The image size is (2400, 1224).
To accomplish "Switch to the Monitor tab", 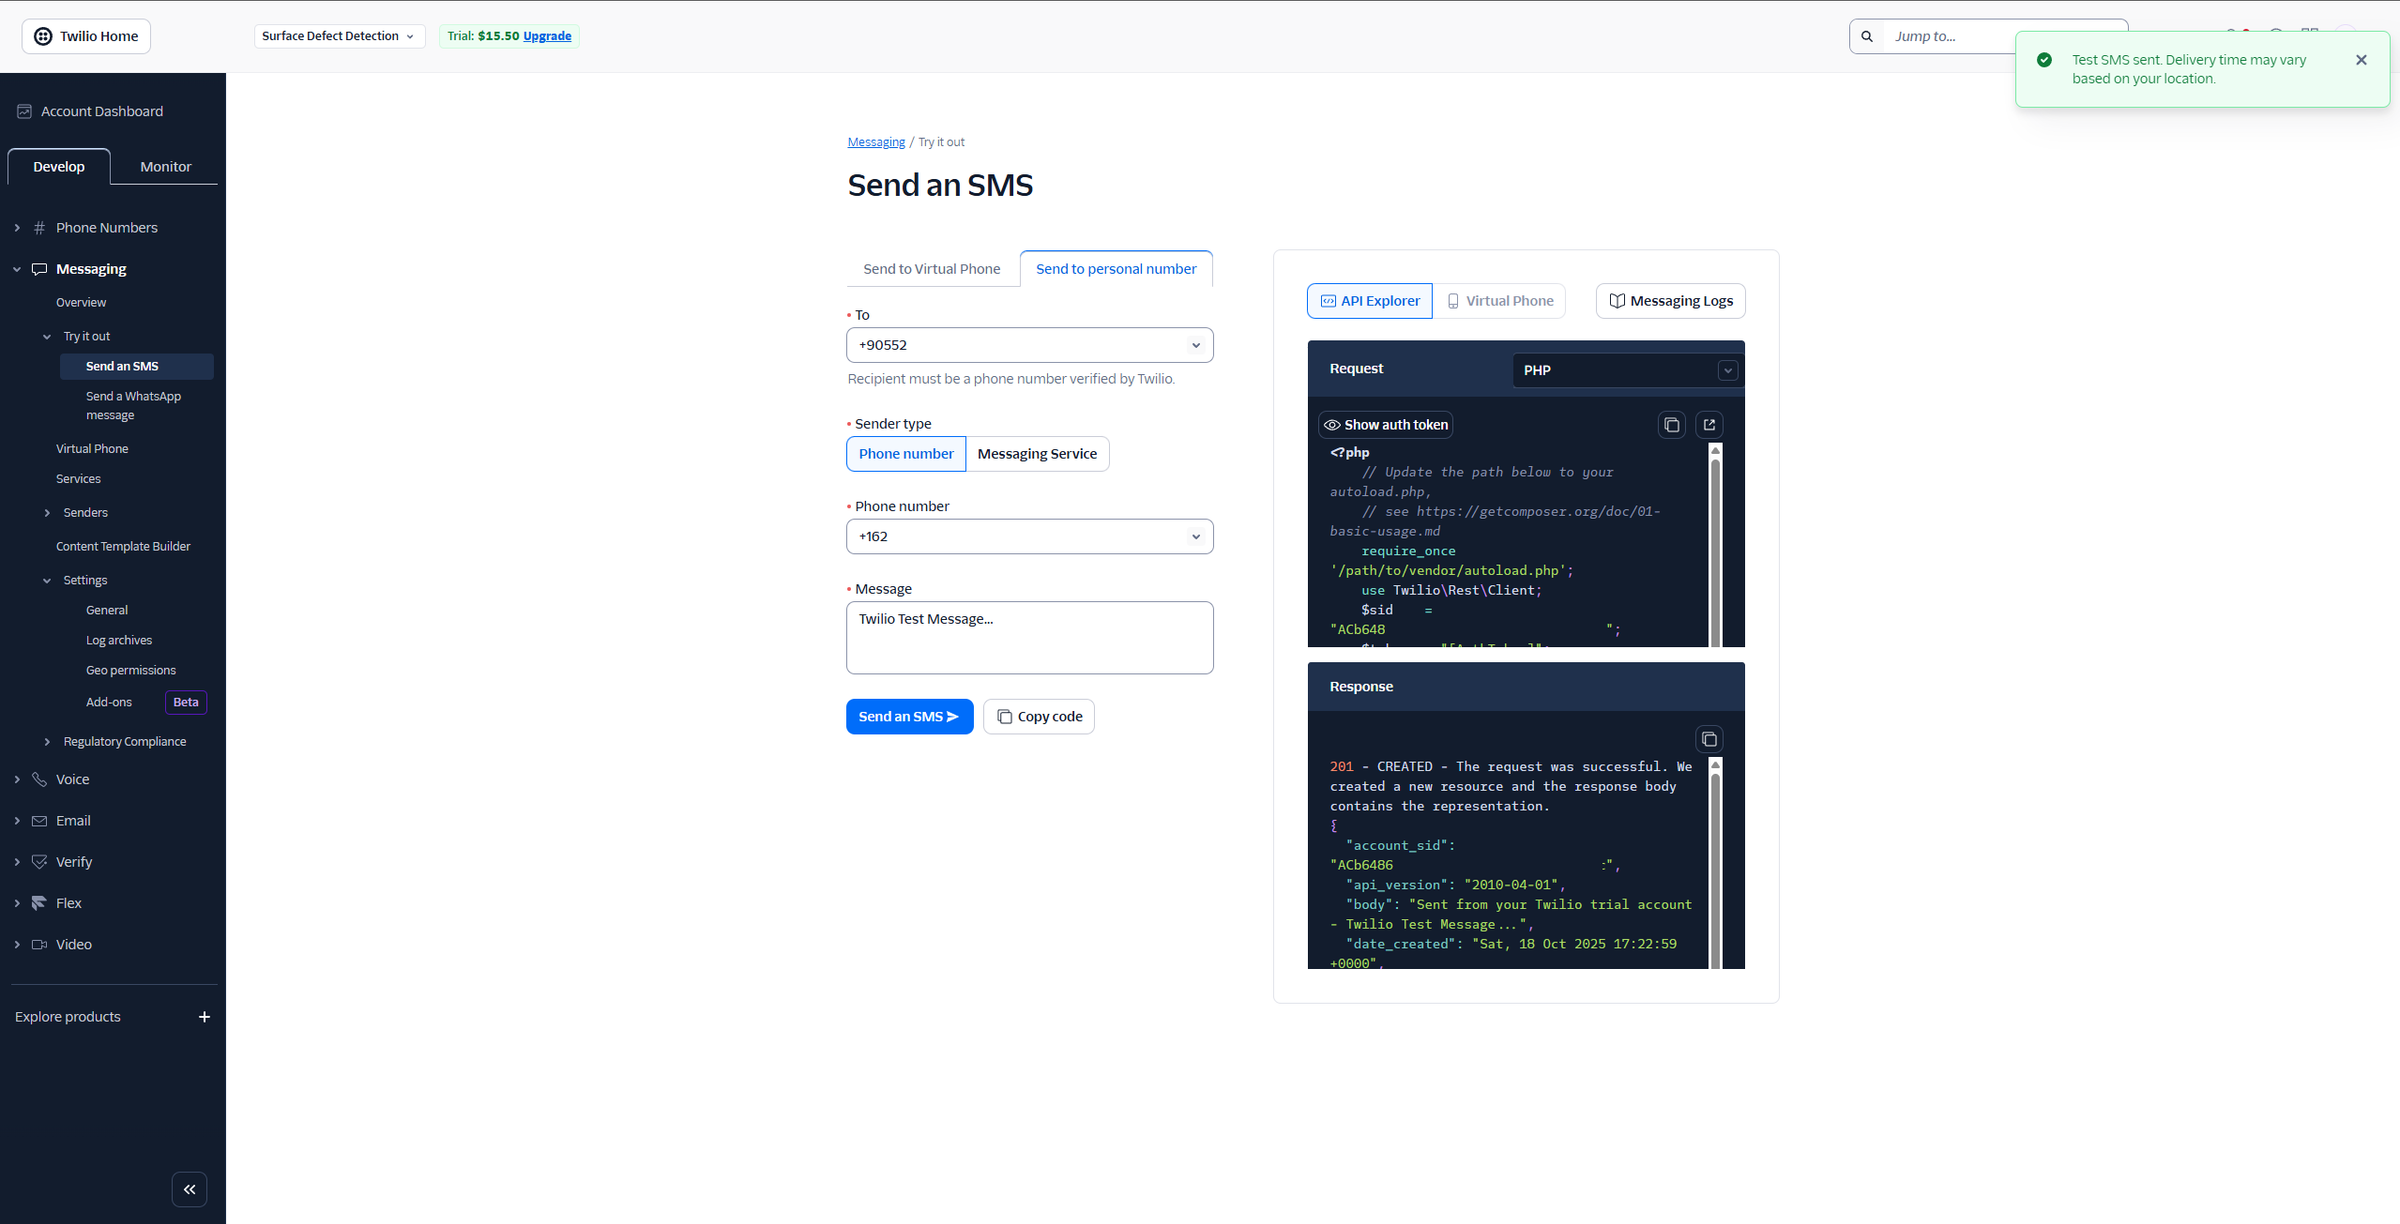I will pos(165,167).
